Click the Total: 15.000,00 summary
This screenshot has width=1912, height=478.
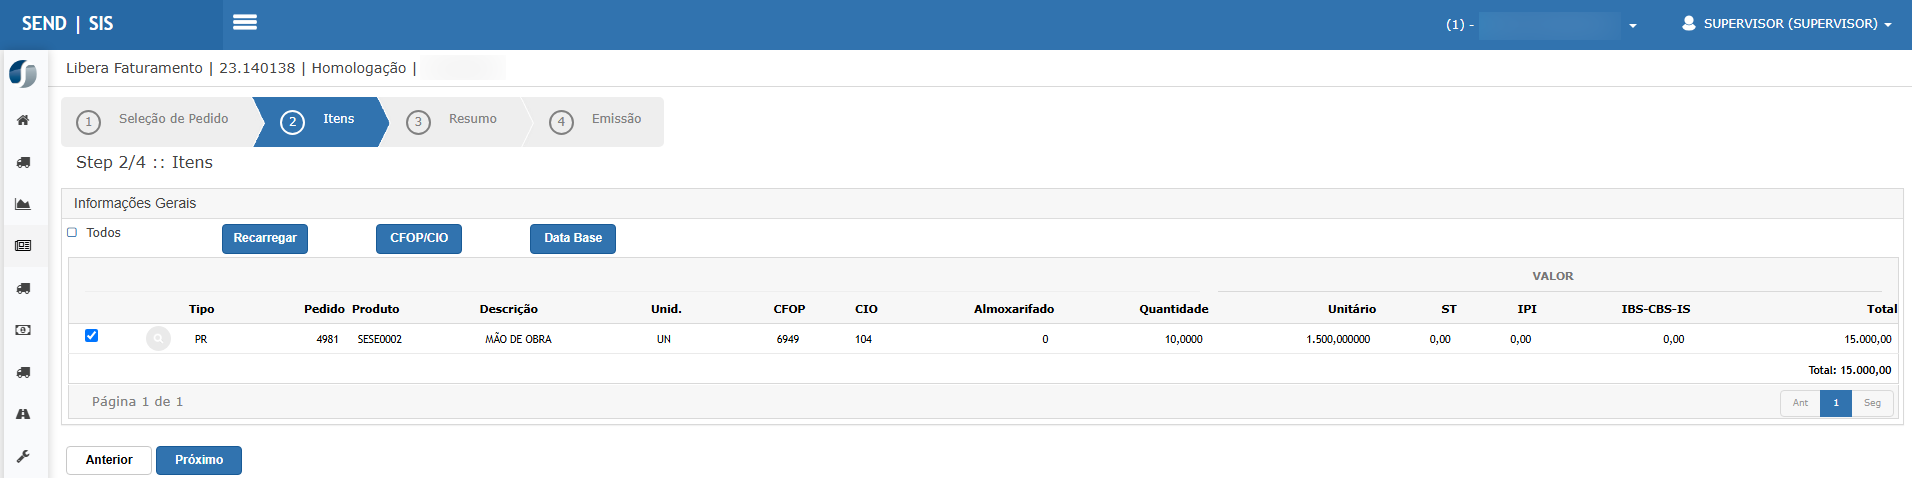(1849, 370)
